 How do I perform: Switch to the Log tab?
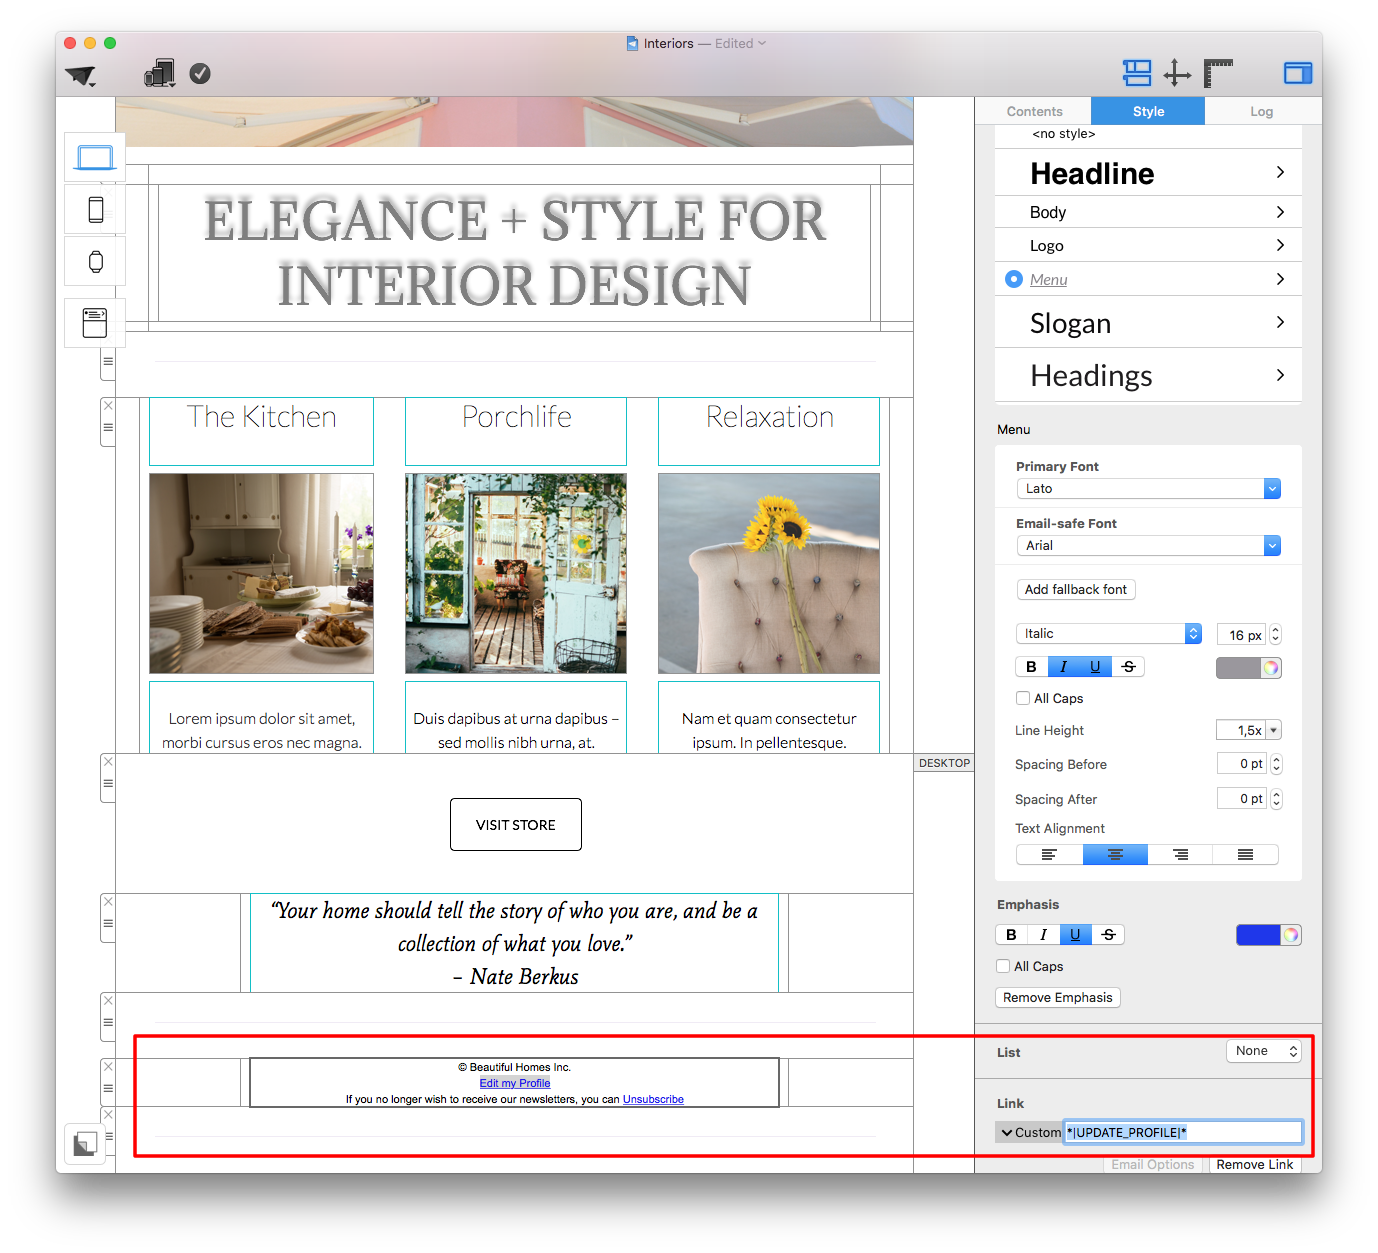point(1262,111)
